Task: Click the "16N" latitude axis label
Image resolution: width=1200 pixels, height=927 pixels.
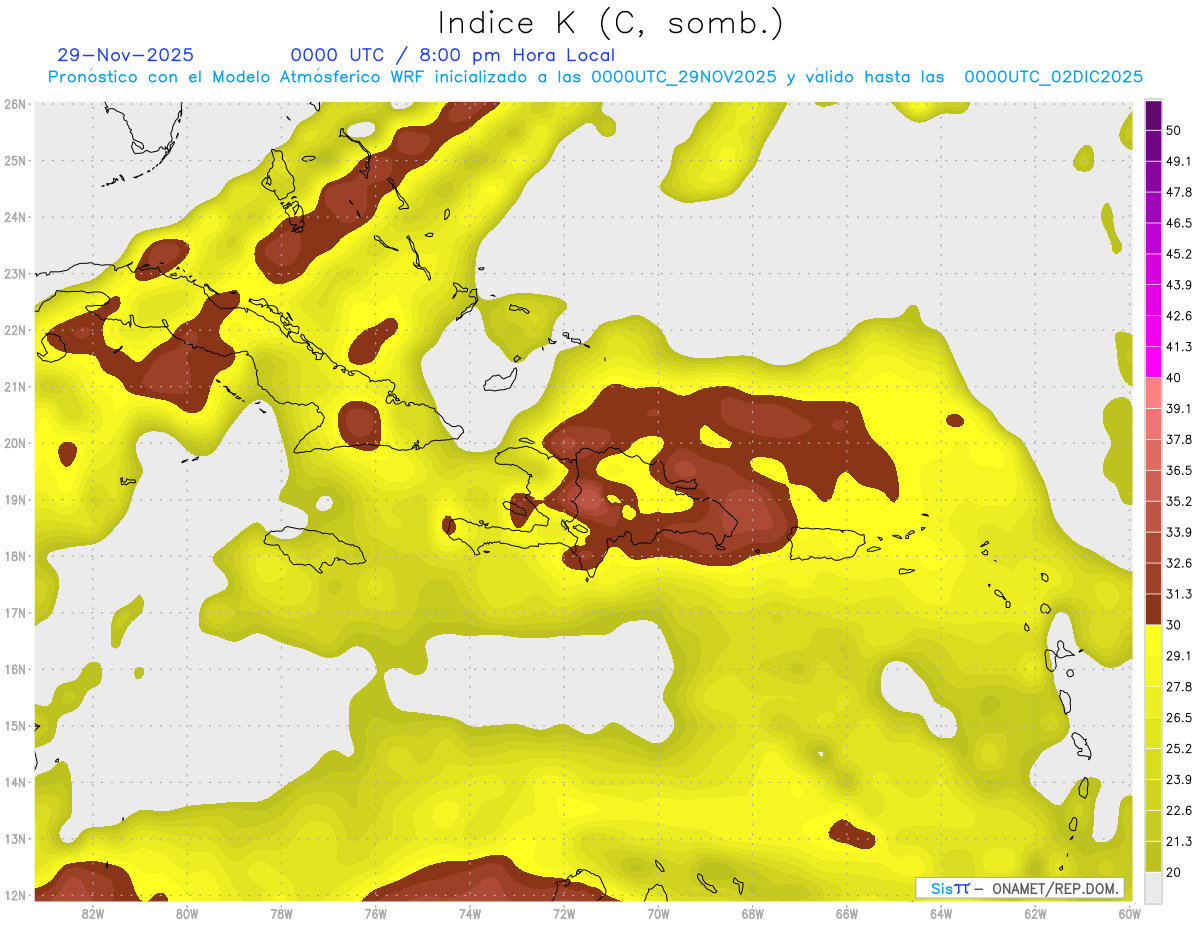Action: 15,669
